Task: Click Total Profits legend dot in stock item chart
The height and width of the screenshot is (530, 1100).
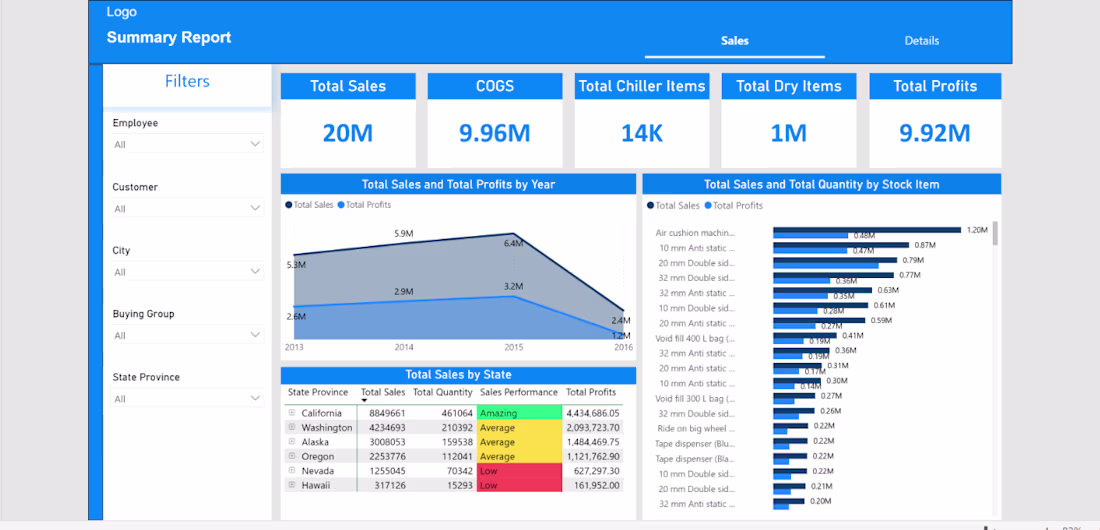Action: pyautogui.click(x=708, y=206)
